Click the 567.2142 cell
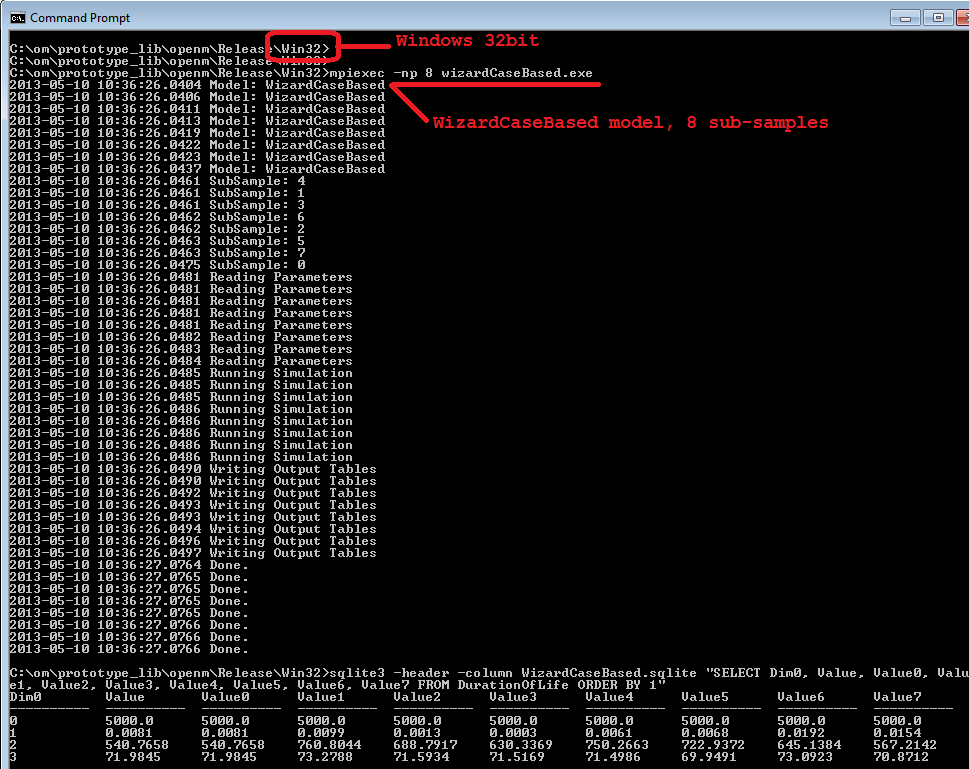969x769 pixels. coord(905,745)
